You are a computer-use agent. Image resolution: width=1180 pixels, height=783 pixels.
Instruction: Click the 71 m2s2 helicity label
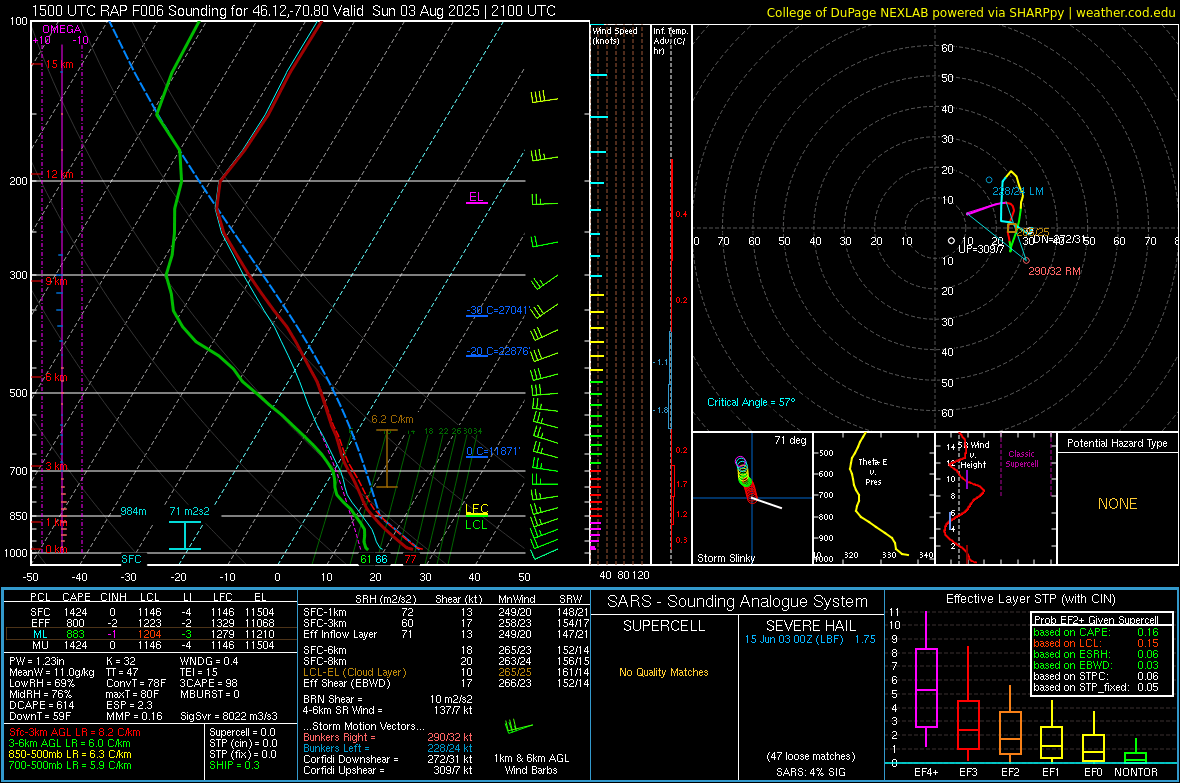[x=190, y=511]
